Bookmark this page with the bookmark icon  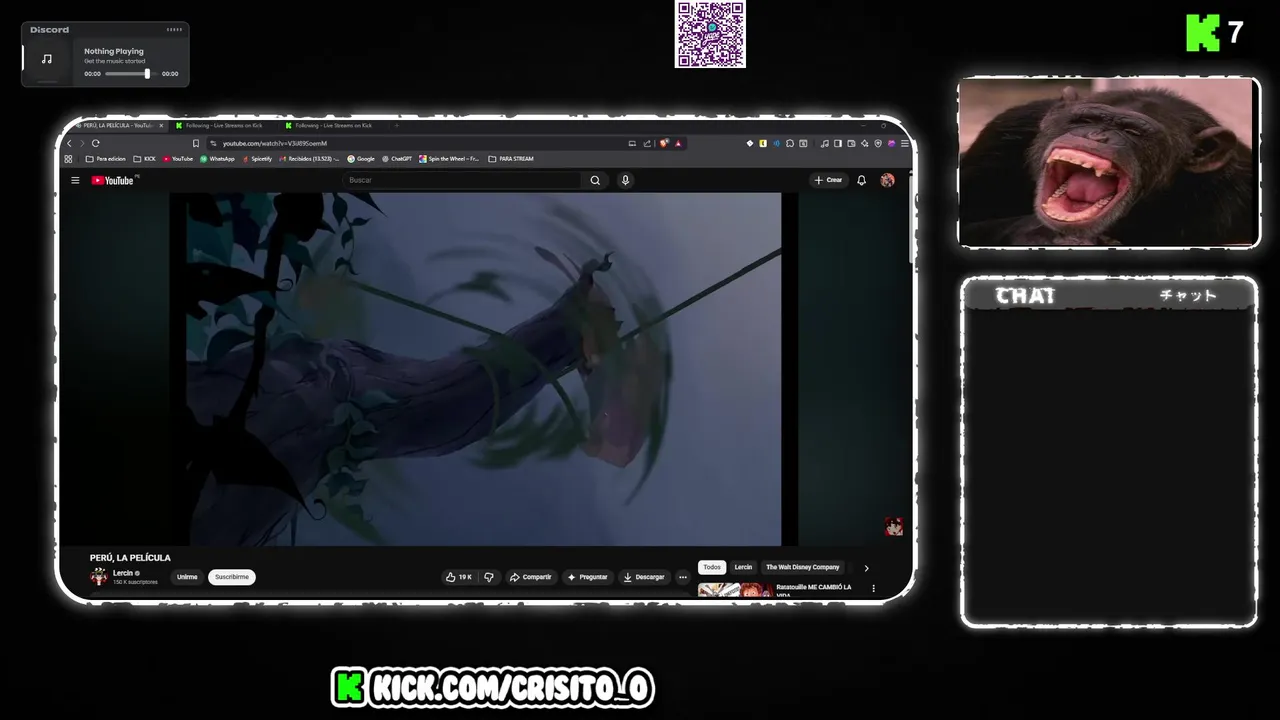196,143
